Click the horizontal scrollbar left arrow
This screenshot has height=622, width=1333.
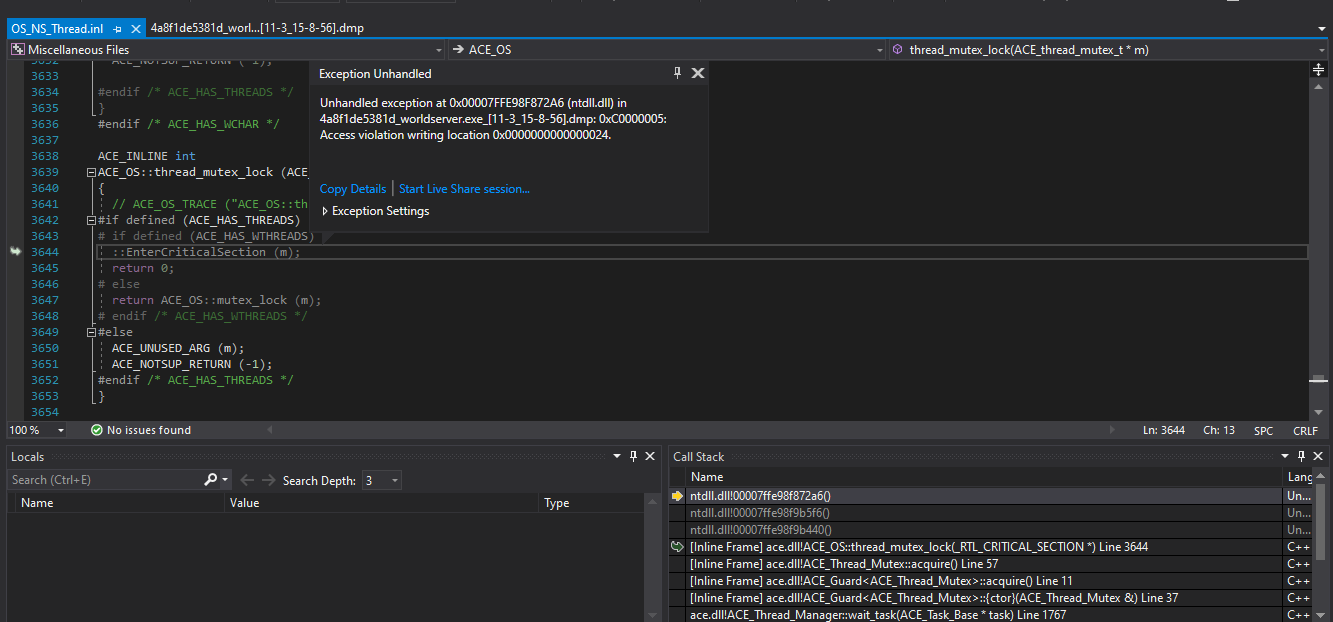tap(269, 430)
